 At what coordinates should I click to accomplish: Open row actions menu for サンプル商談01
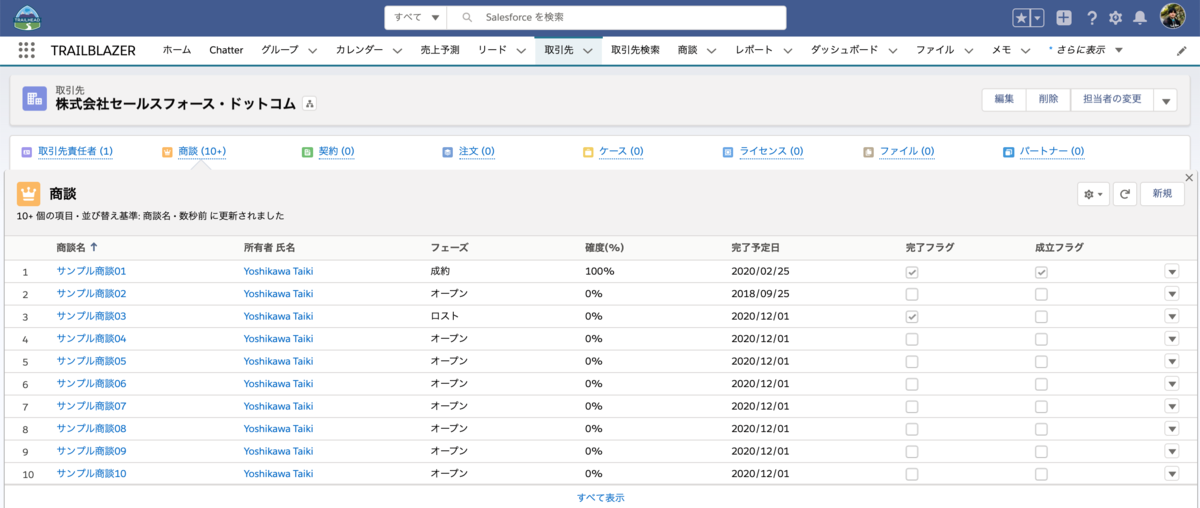tap(1172, 271)
